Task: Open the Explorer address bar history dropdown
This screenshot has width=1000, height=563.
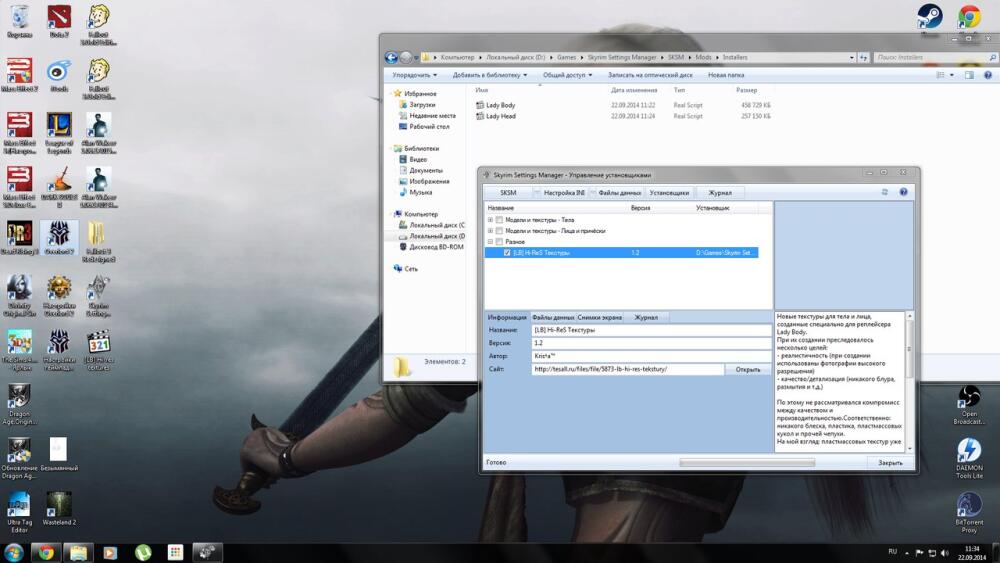Action: (x=851, y=57)
